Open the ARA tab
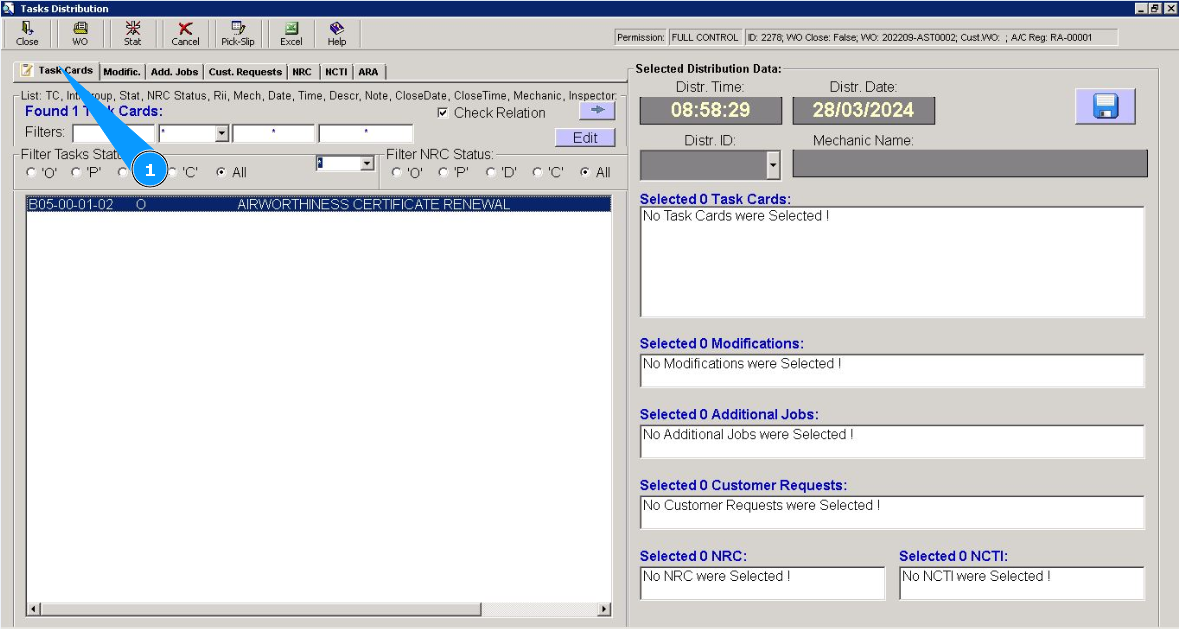1179x629 pixels. pyautogui.click(x=368, y=72)
